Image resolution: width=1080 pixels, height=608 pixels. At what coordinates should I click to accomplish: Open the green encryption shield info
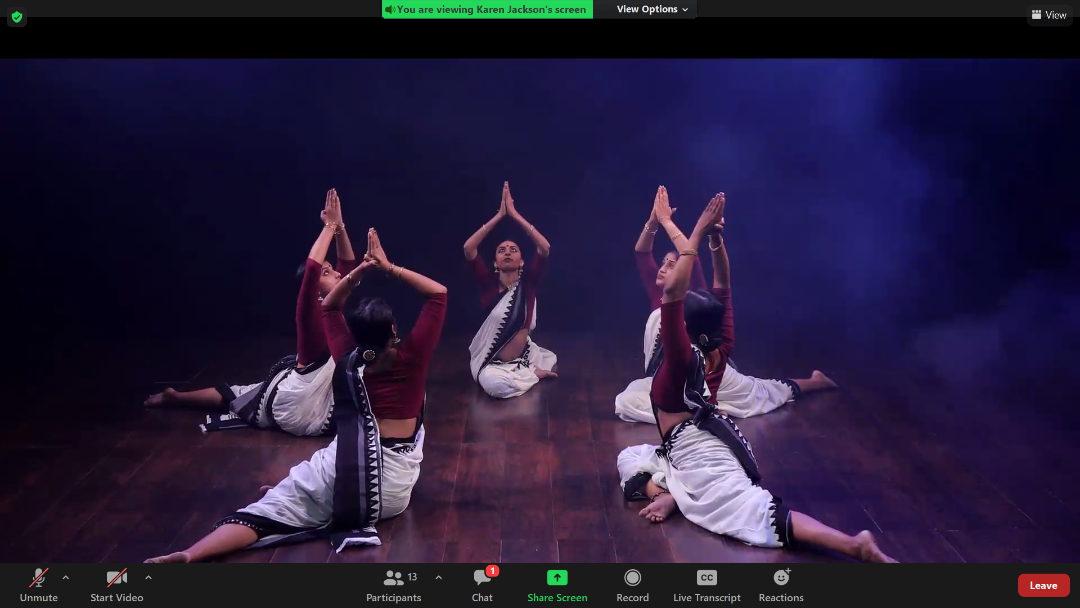[16, 17]
